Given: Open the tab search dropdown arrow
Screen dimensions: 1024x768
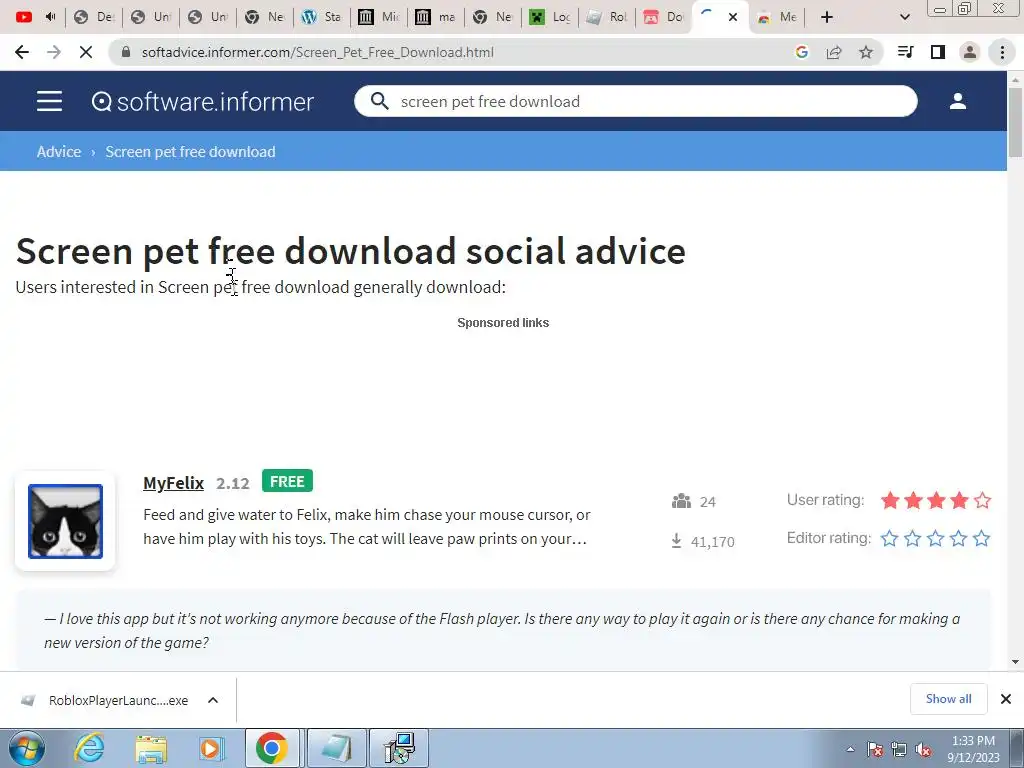Looking at the screenshot, I should click(904, 17).
